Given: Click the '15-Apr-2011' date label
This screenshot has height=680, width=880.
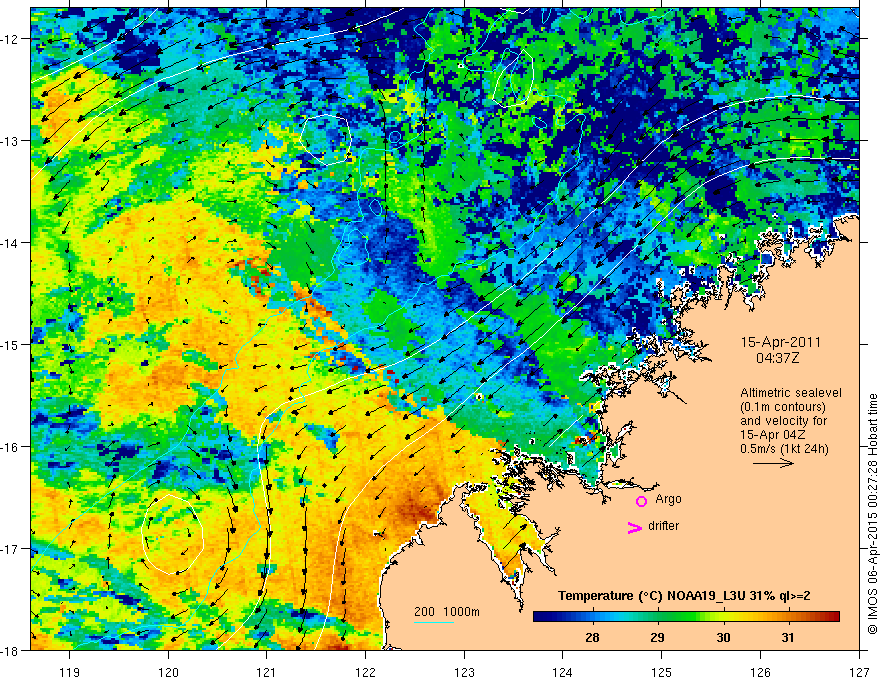Looking at the screenshot, I should coord(781,342).
